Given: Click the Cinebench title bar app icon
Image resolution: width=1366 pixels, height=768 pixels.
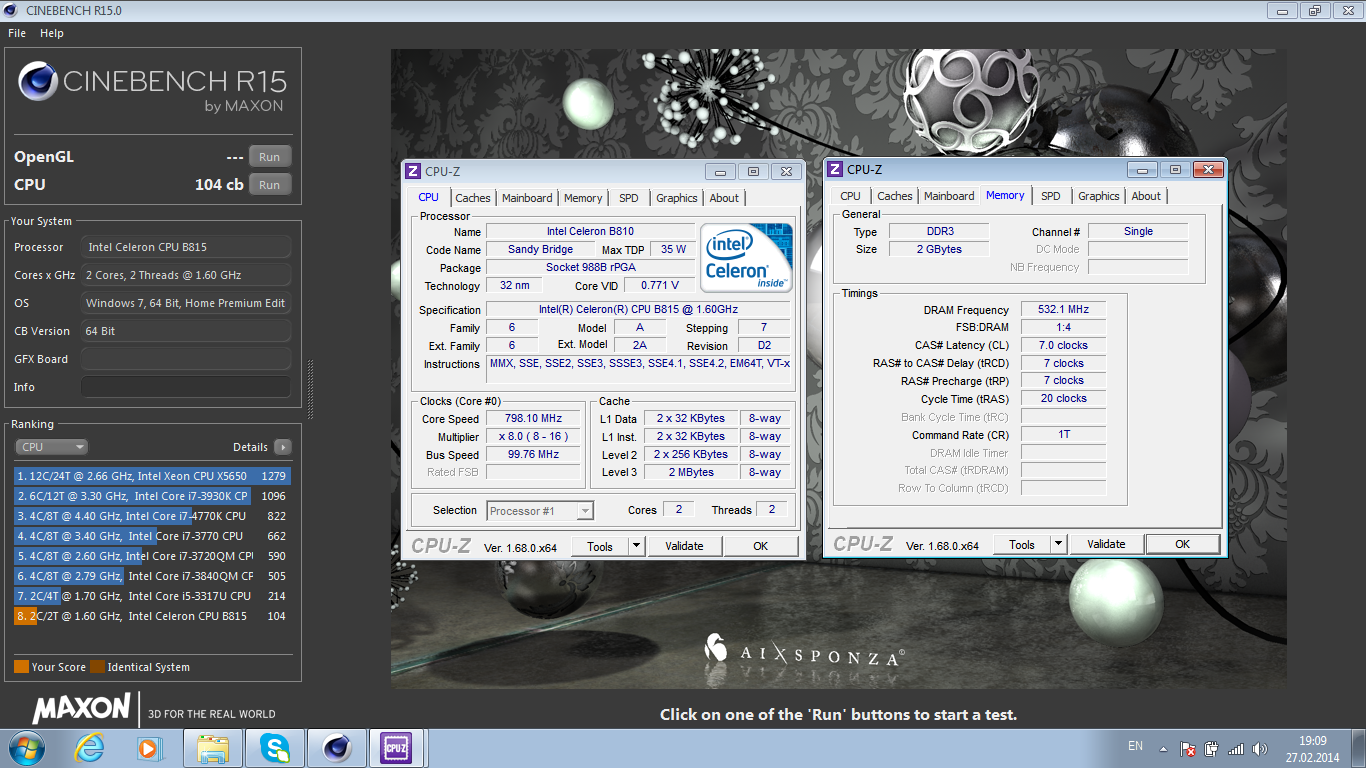Looking at the screenshot, I should tap(11, 10).
